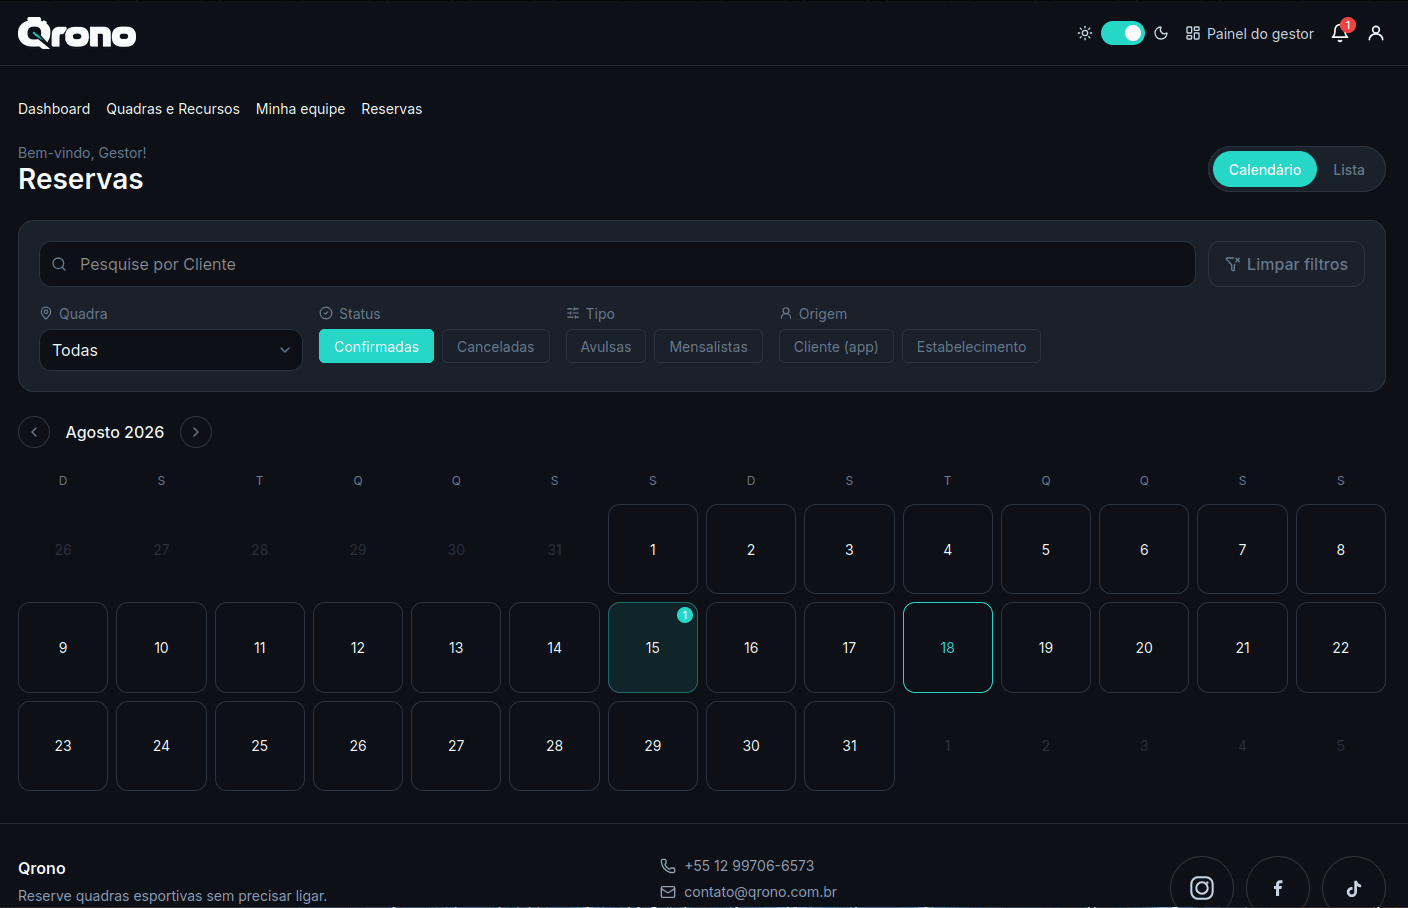Viewport: 1408px width, 908px height.
Task: Open the Quadra Todas dropdown
Action: click(x=171, y=350)
